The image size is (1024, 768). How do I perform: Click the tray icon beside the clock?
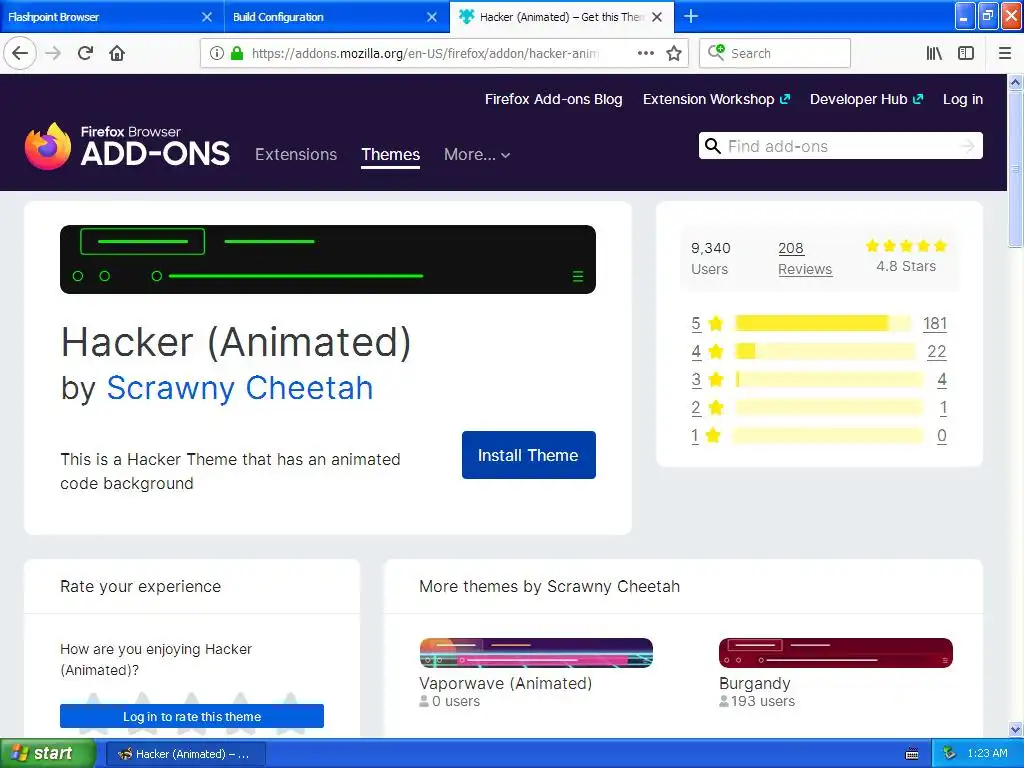click(949, 754)
